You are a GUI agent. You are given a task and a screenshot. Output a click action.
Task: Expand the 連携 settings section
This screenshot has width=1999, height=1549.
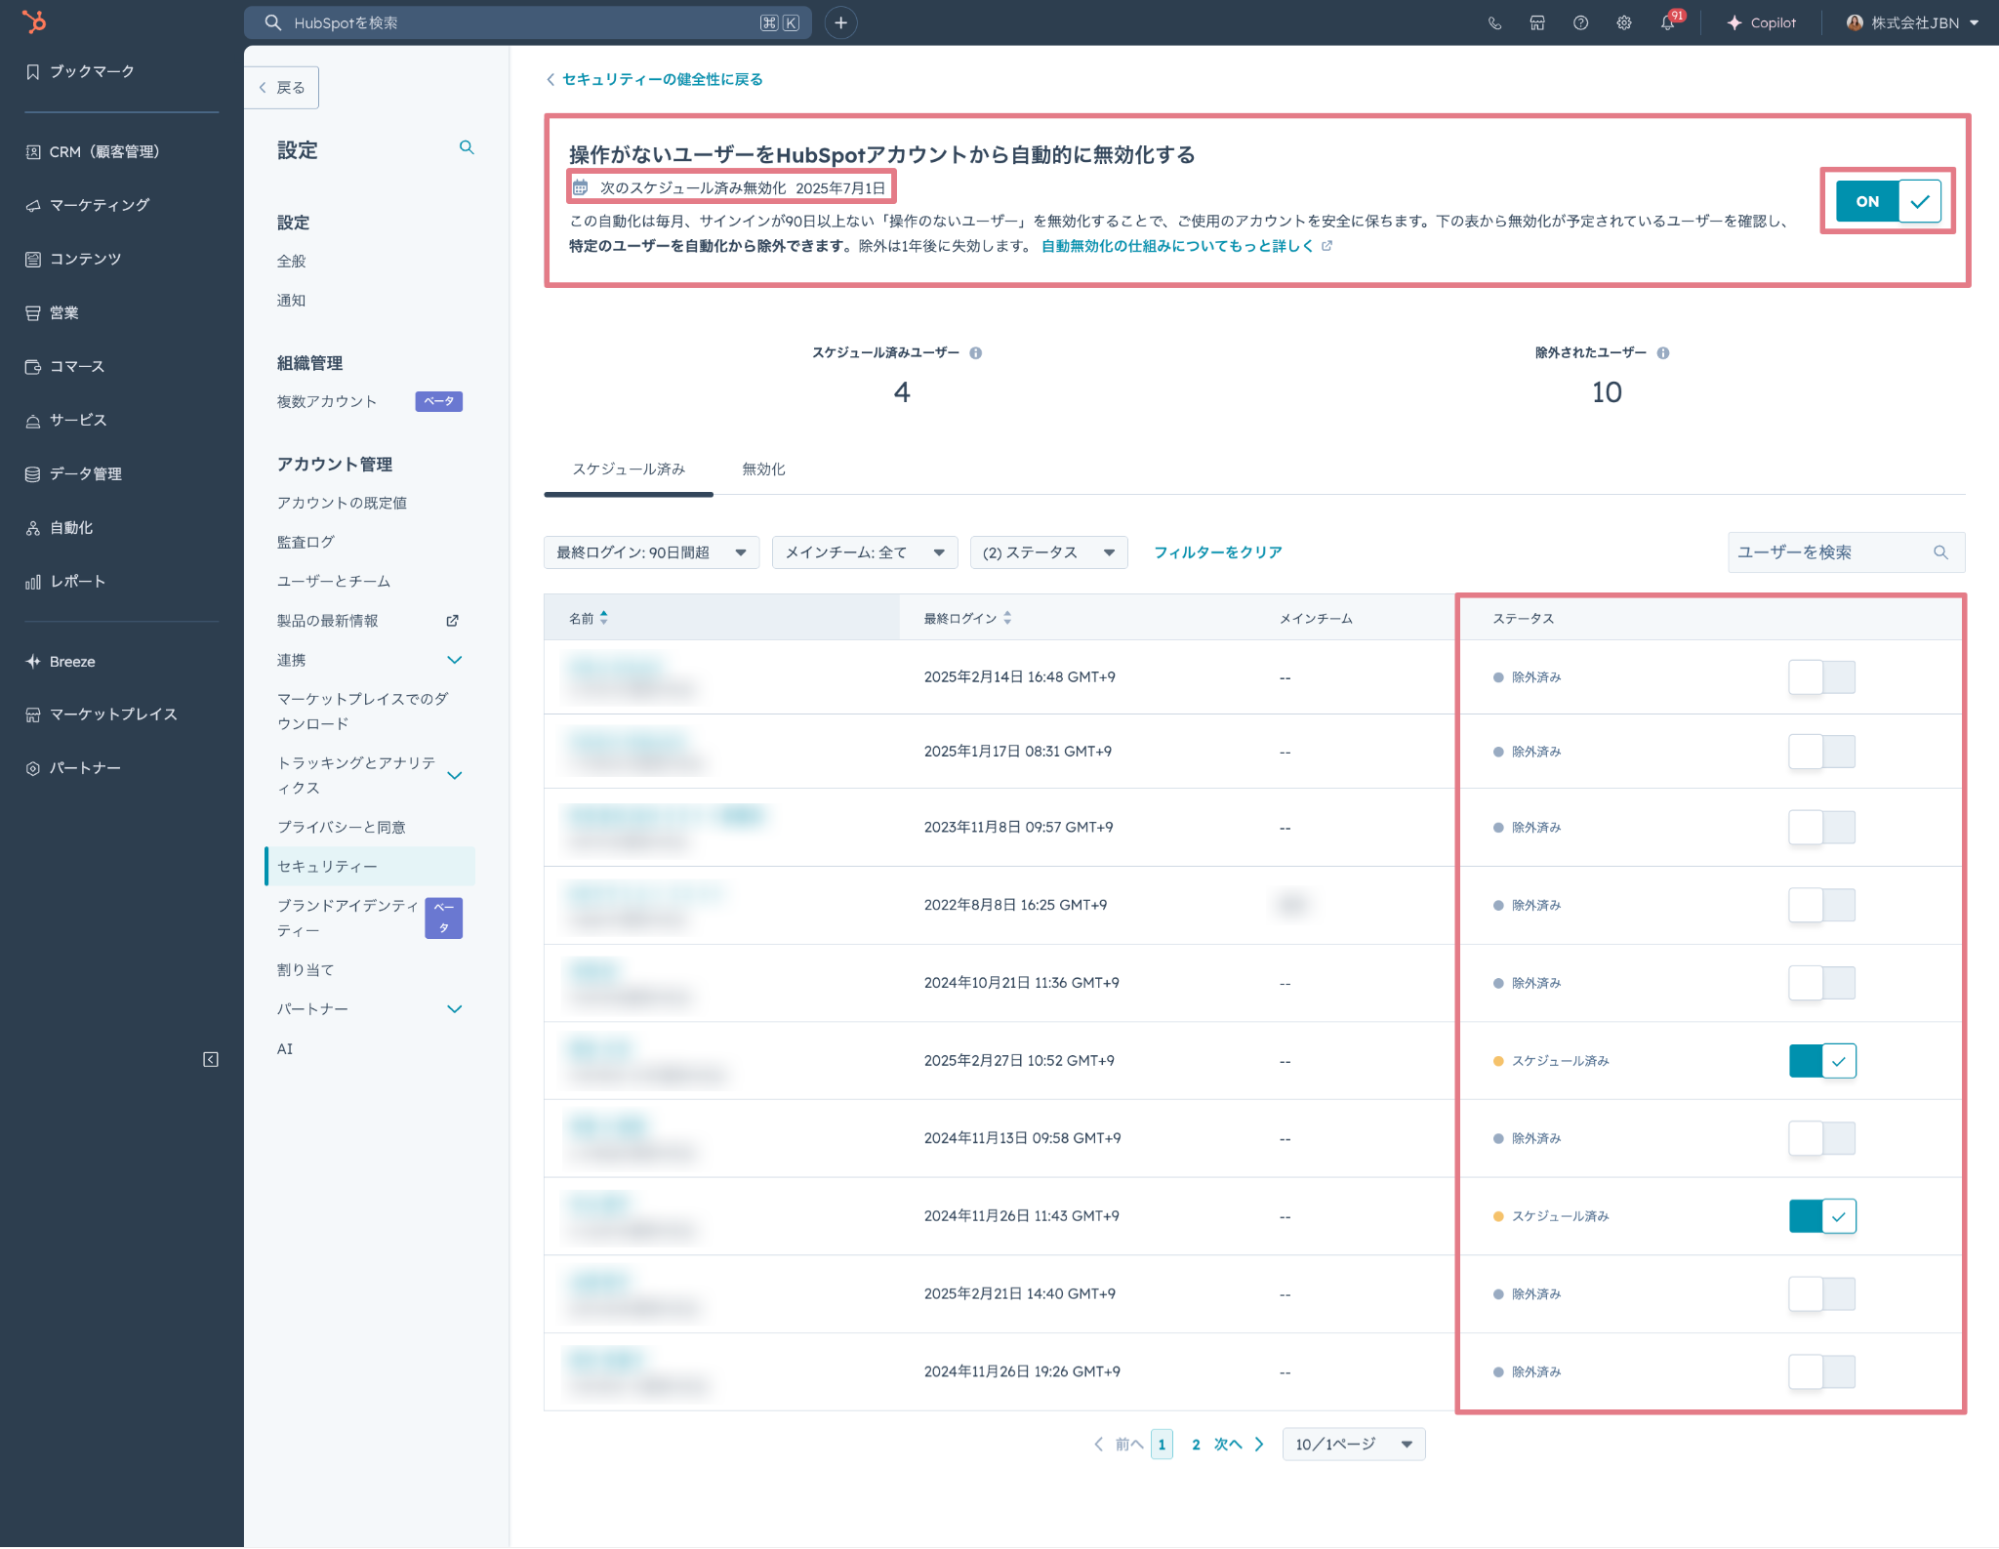454,660
